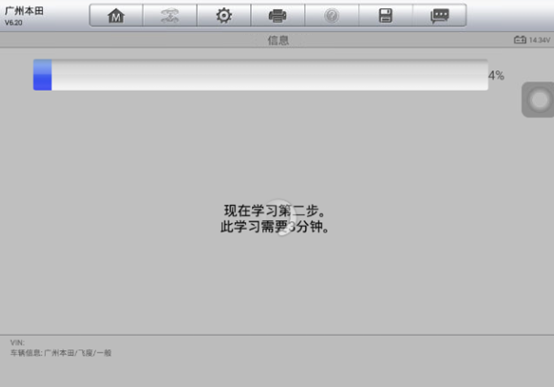
Task: Click the 14.34V voltage reading
Action: (x=540, y=40)
